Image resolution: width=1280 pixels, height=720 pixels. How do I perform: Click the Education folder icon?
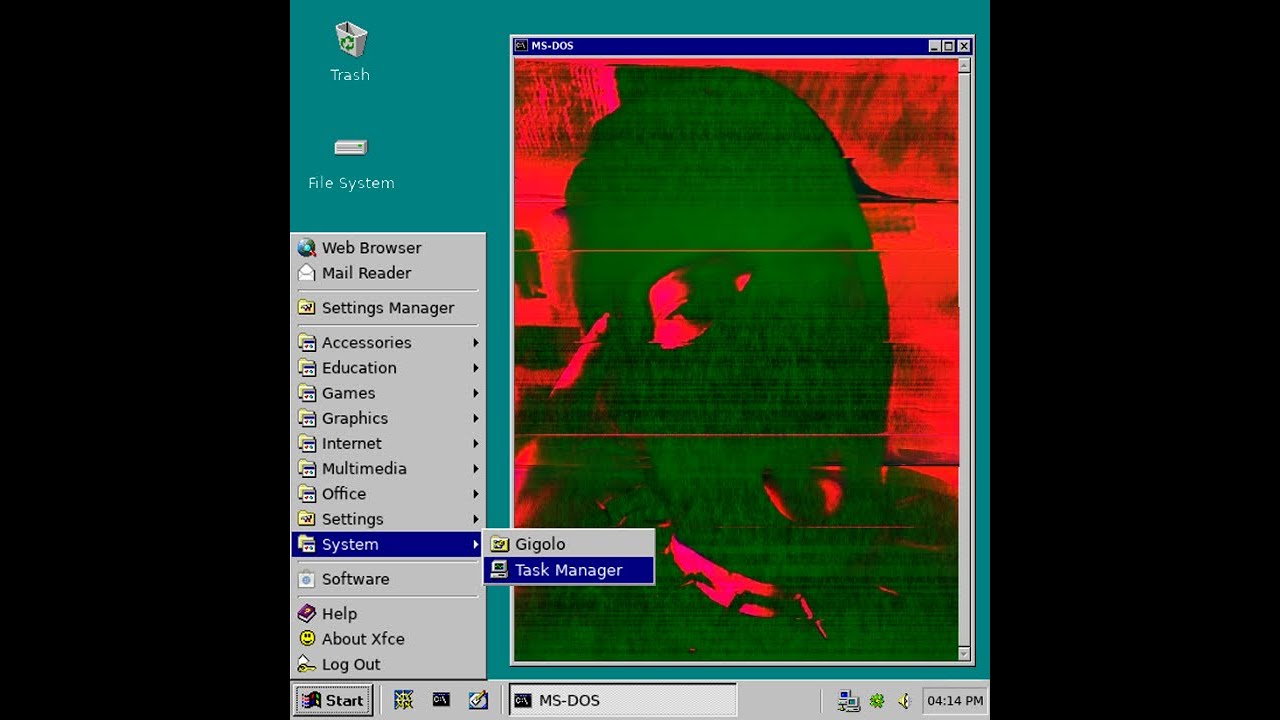pyautogui.click(x=307, y=367)
